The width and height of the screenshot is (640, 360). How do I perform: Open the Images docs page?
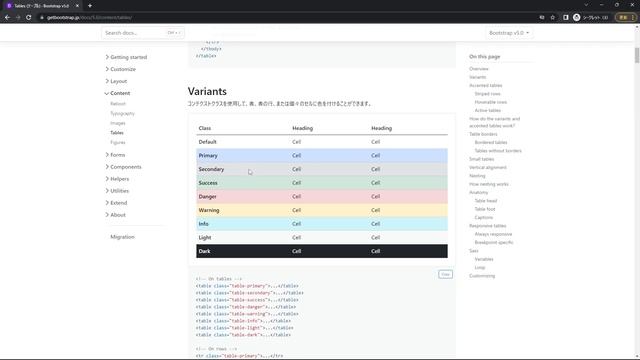(118, 123)
